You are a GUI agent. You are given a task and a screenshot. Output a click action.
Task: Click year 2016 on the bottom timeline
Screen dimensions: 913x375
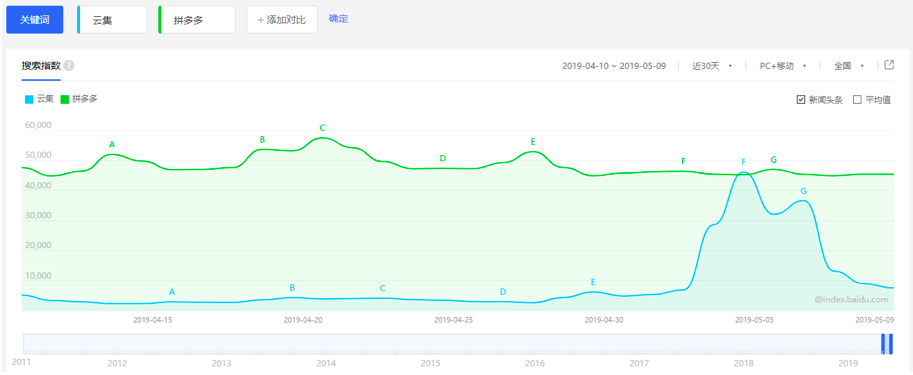point(534,363)
